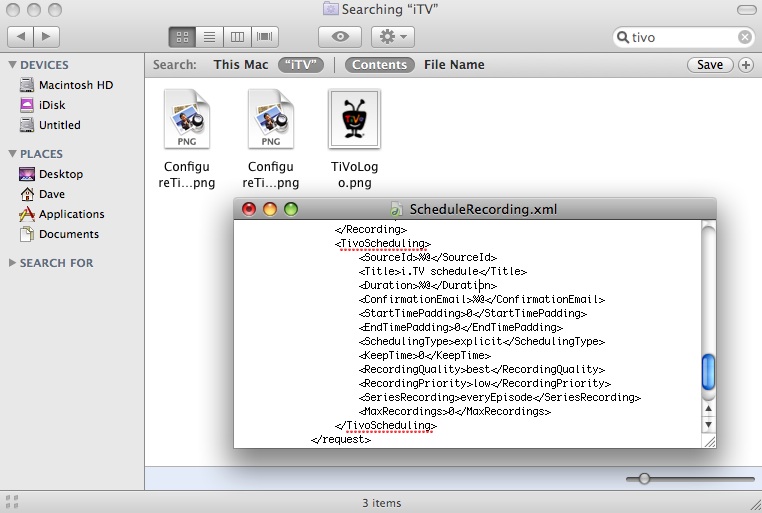
Task: Close the ScheduleRecording.xml window
Action: [249, 209]
